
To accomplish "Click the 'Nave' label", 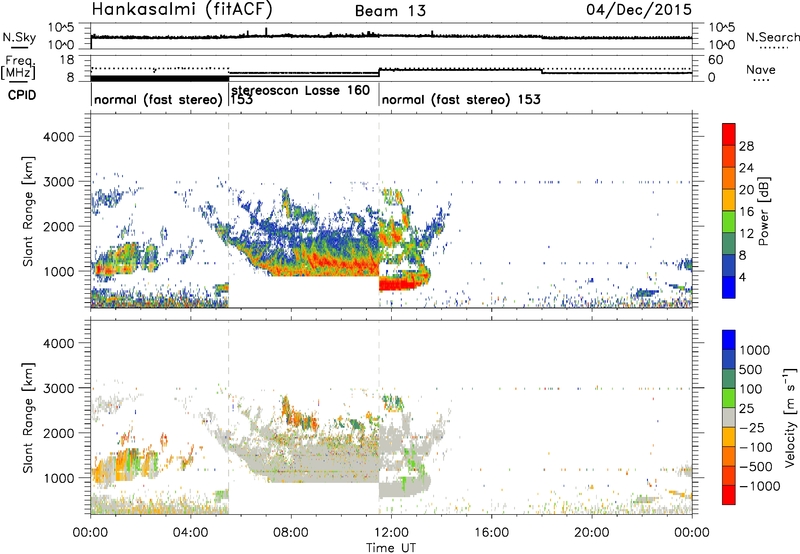I will point(761,70).
